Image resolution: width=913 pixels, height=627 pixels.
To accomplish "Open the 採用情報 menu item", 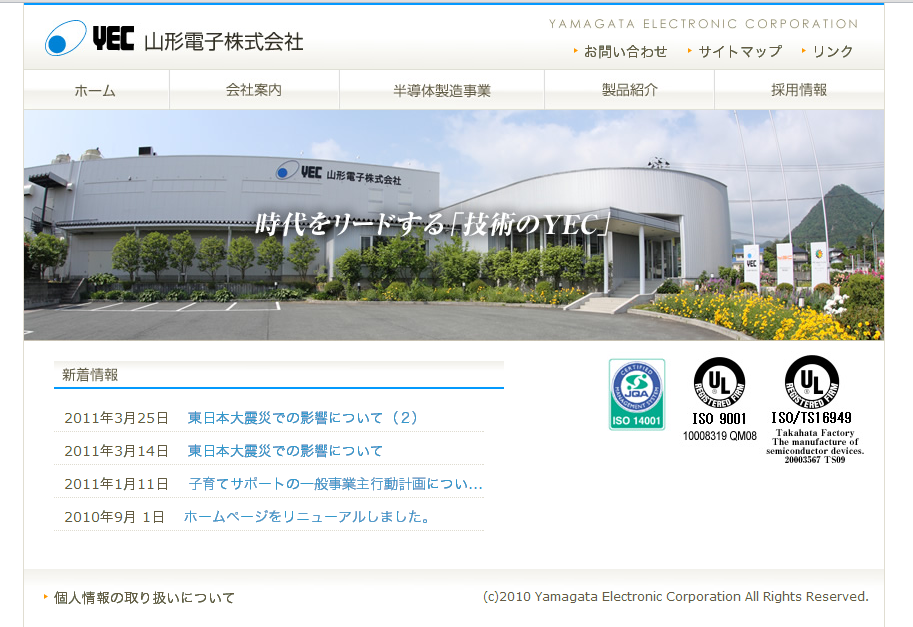I will 799,90.
